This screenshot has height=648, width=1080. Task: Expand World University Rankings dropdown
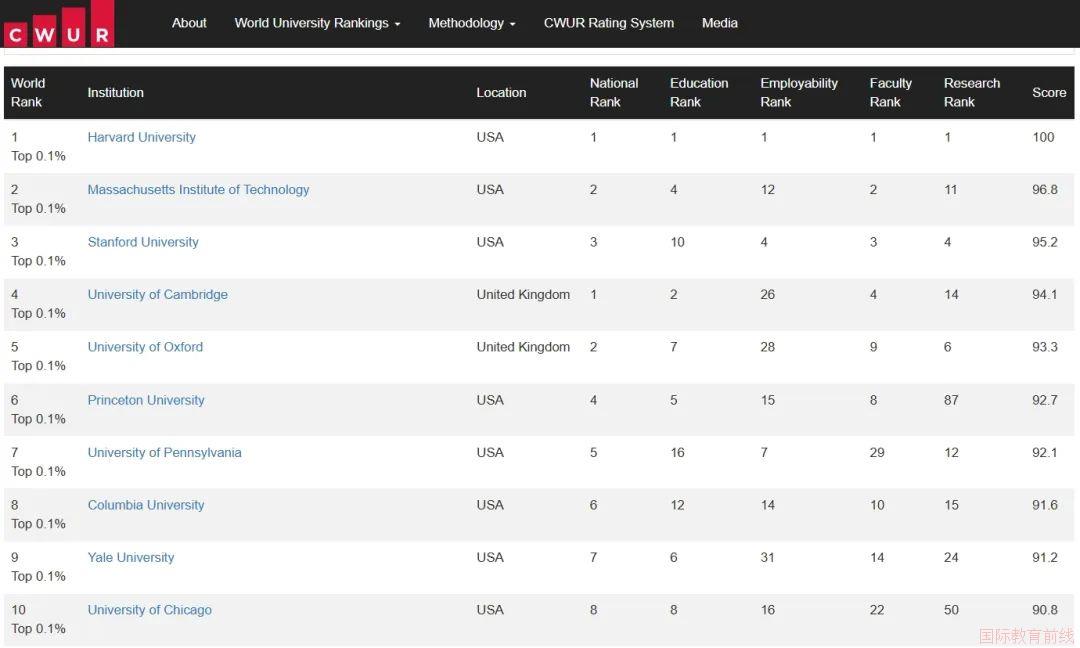pos(317,23)
